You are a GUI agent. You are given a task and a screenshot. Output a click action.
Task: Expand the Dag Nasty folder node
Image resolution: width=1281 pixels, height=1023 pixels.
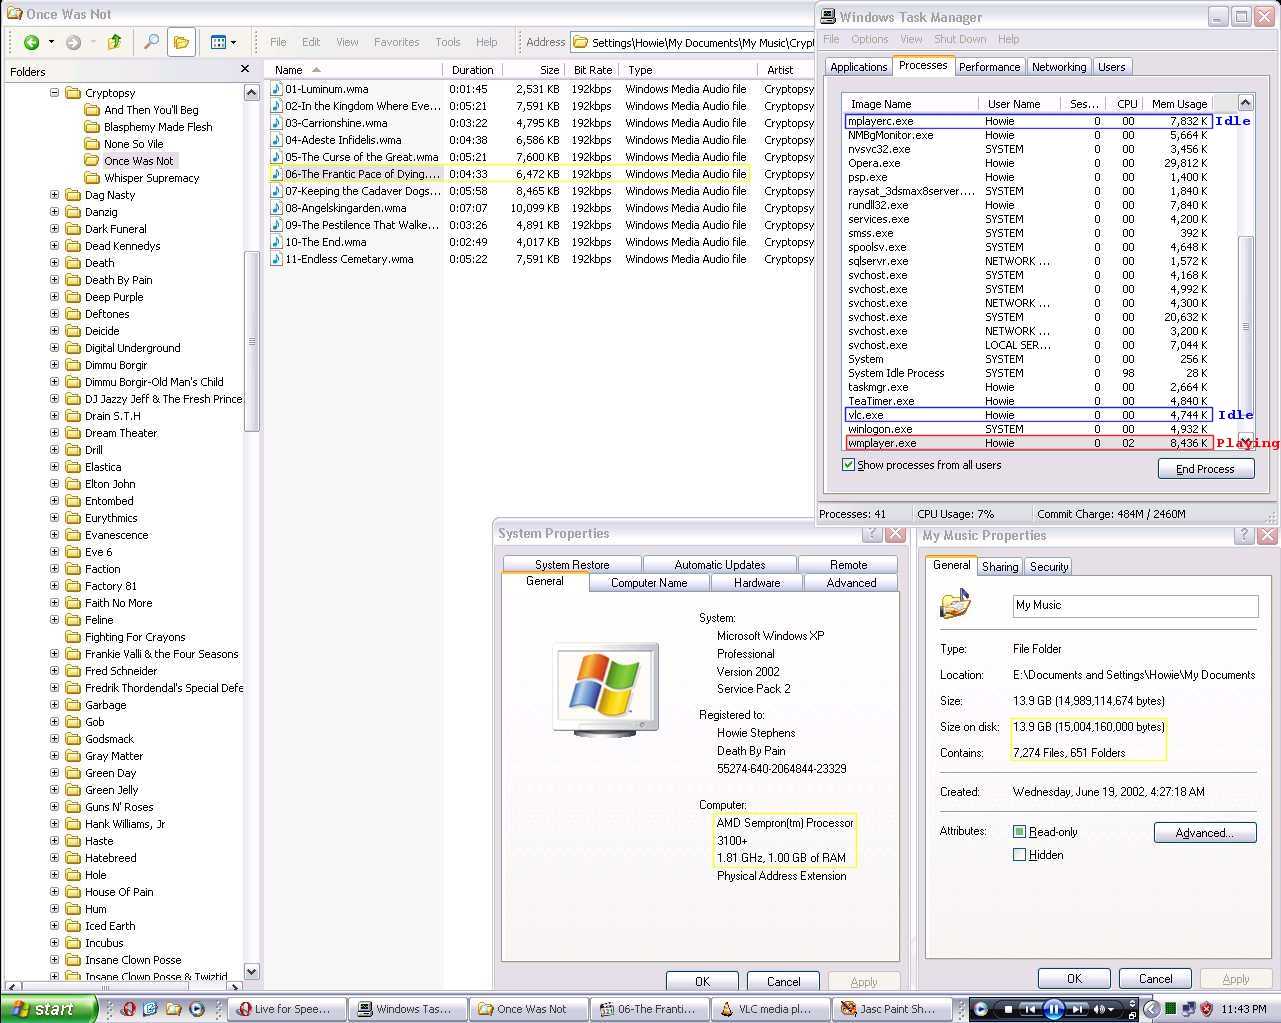pyautogui.click(x=55, y=195)
